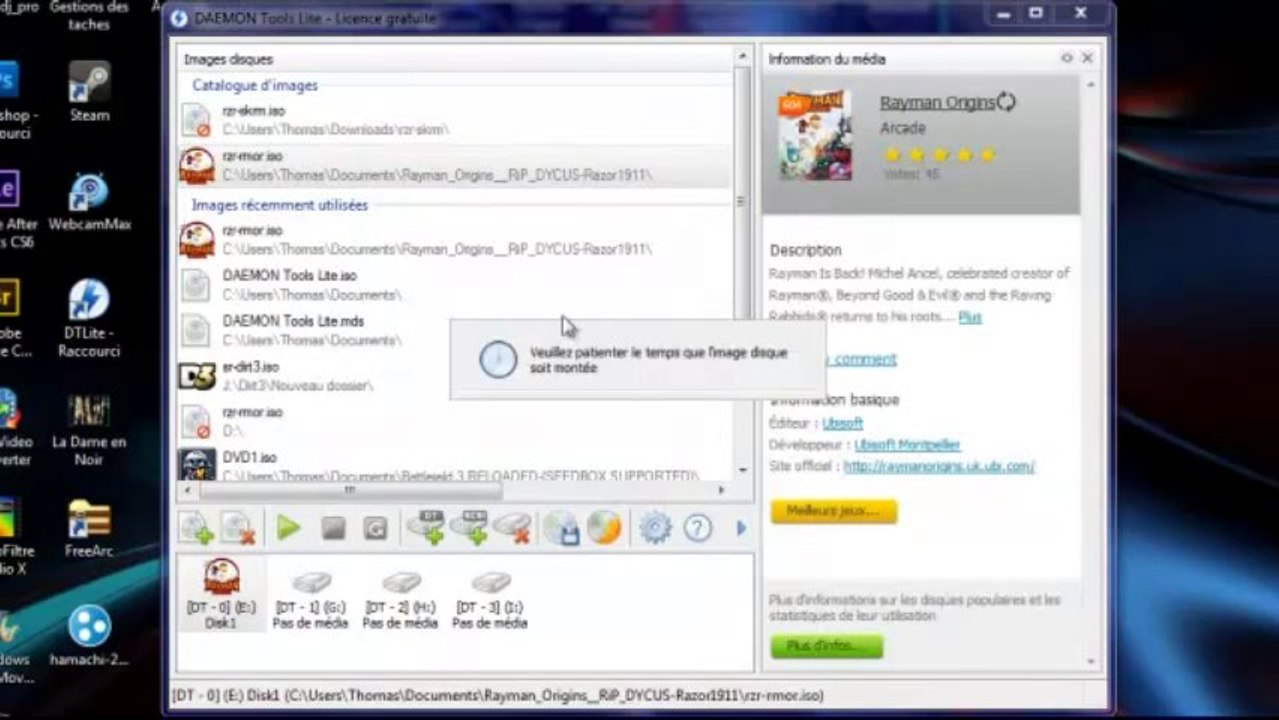Screen dimensions: 1279x720
Task: Open the FreeArc desktop shortcut
Action: click(89, 530)
